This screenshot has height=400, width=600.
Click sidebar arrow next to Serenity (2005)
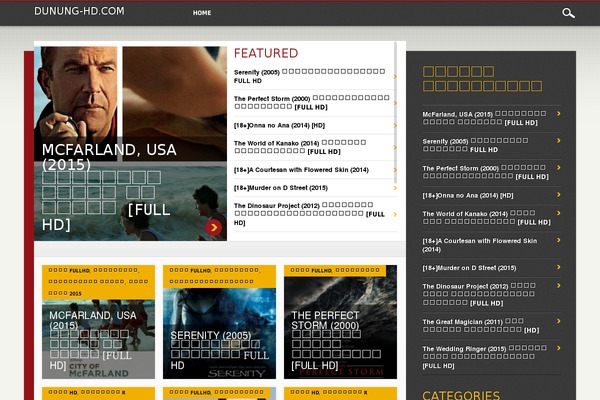559,140
